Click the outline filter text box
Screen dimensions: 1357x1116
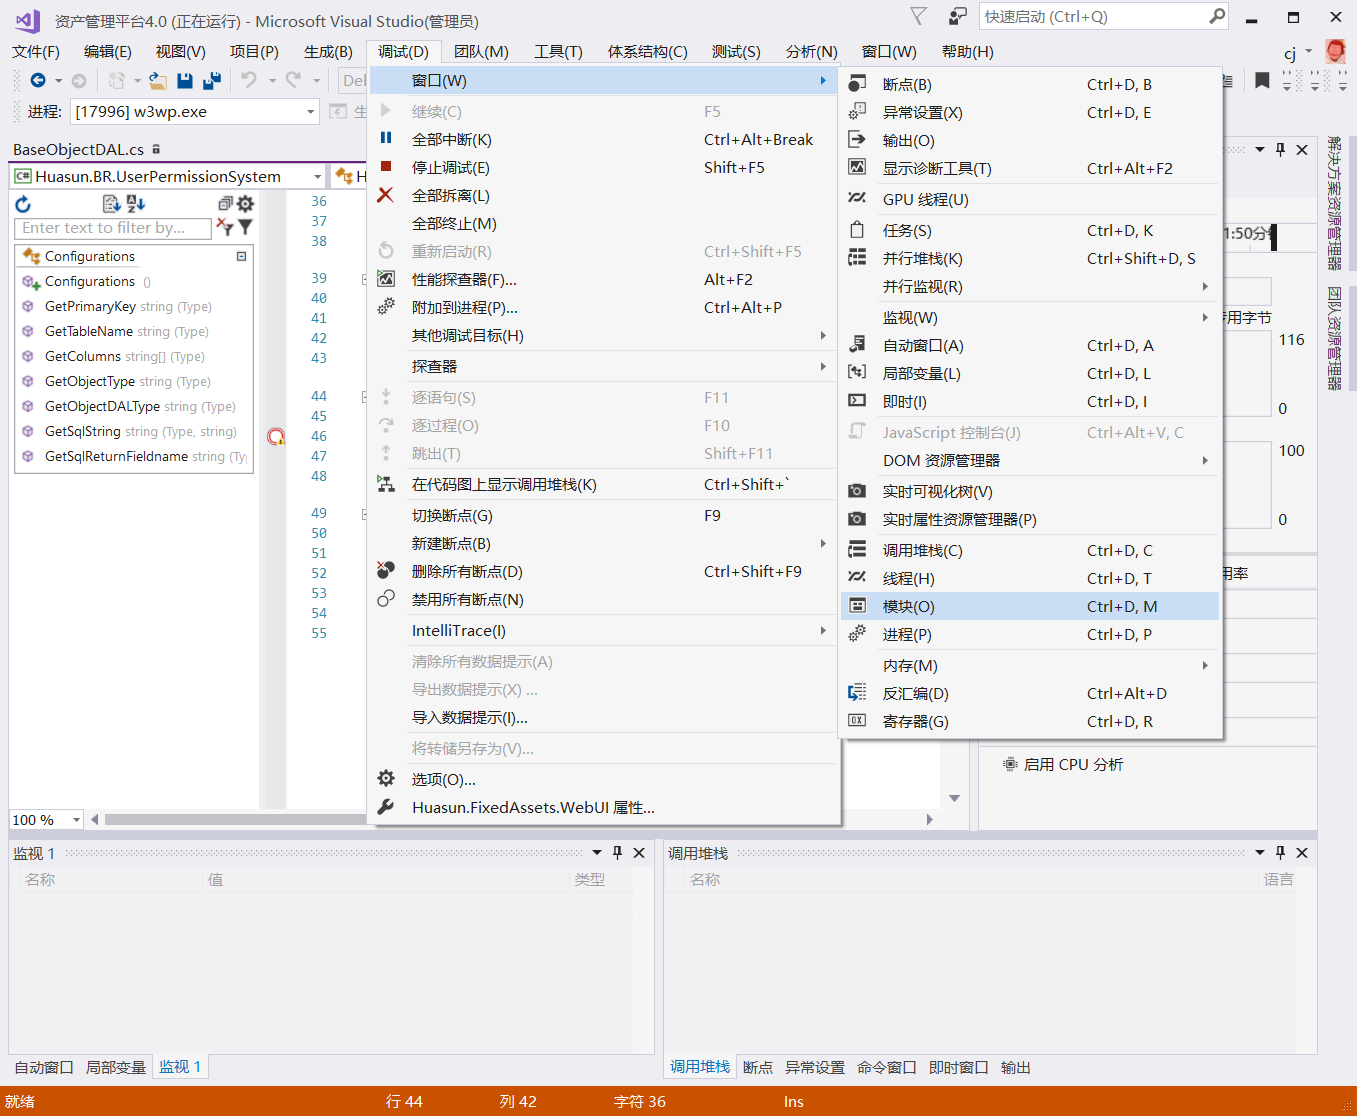(113, 228)
